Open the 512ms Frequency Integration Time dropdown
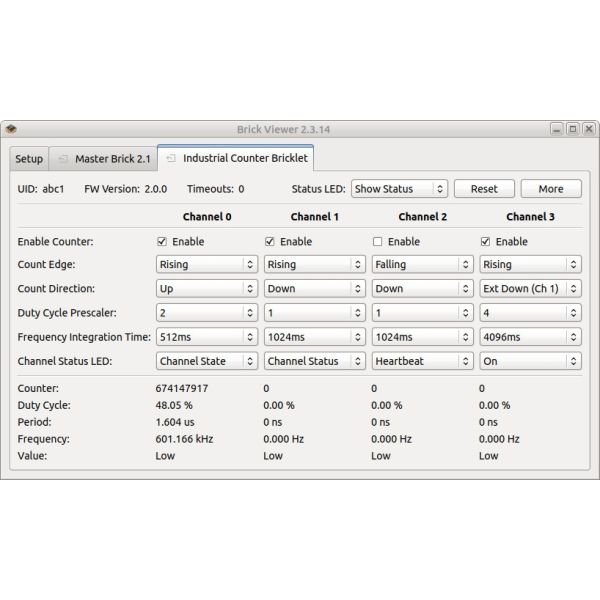This screenshot has height=600, width=600. point(207,337)
